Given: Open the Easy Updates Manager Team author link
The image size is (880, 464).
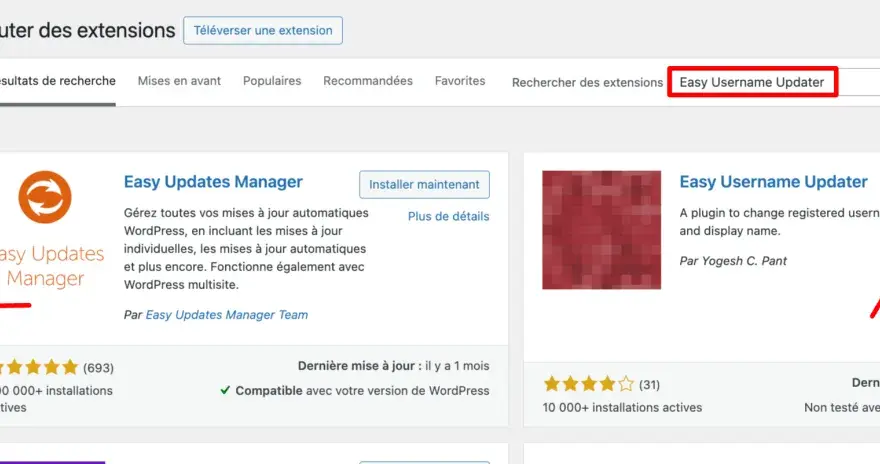Looking at the screenshot, I should (x=227, y=315).
